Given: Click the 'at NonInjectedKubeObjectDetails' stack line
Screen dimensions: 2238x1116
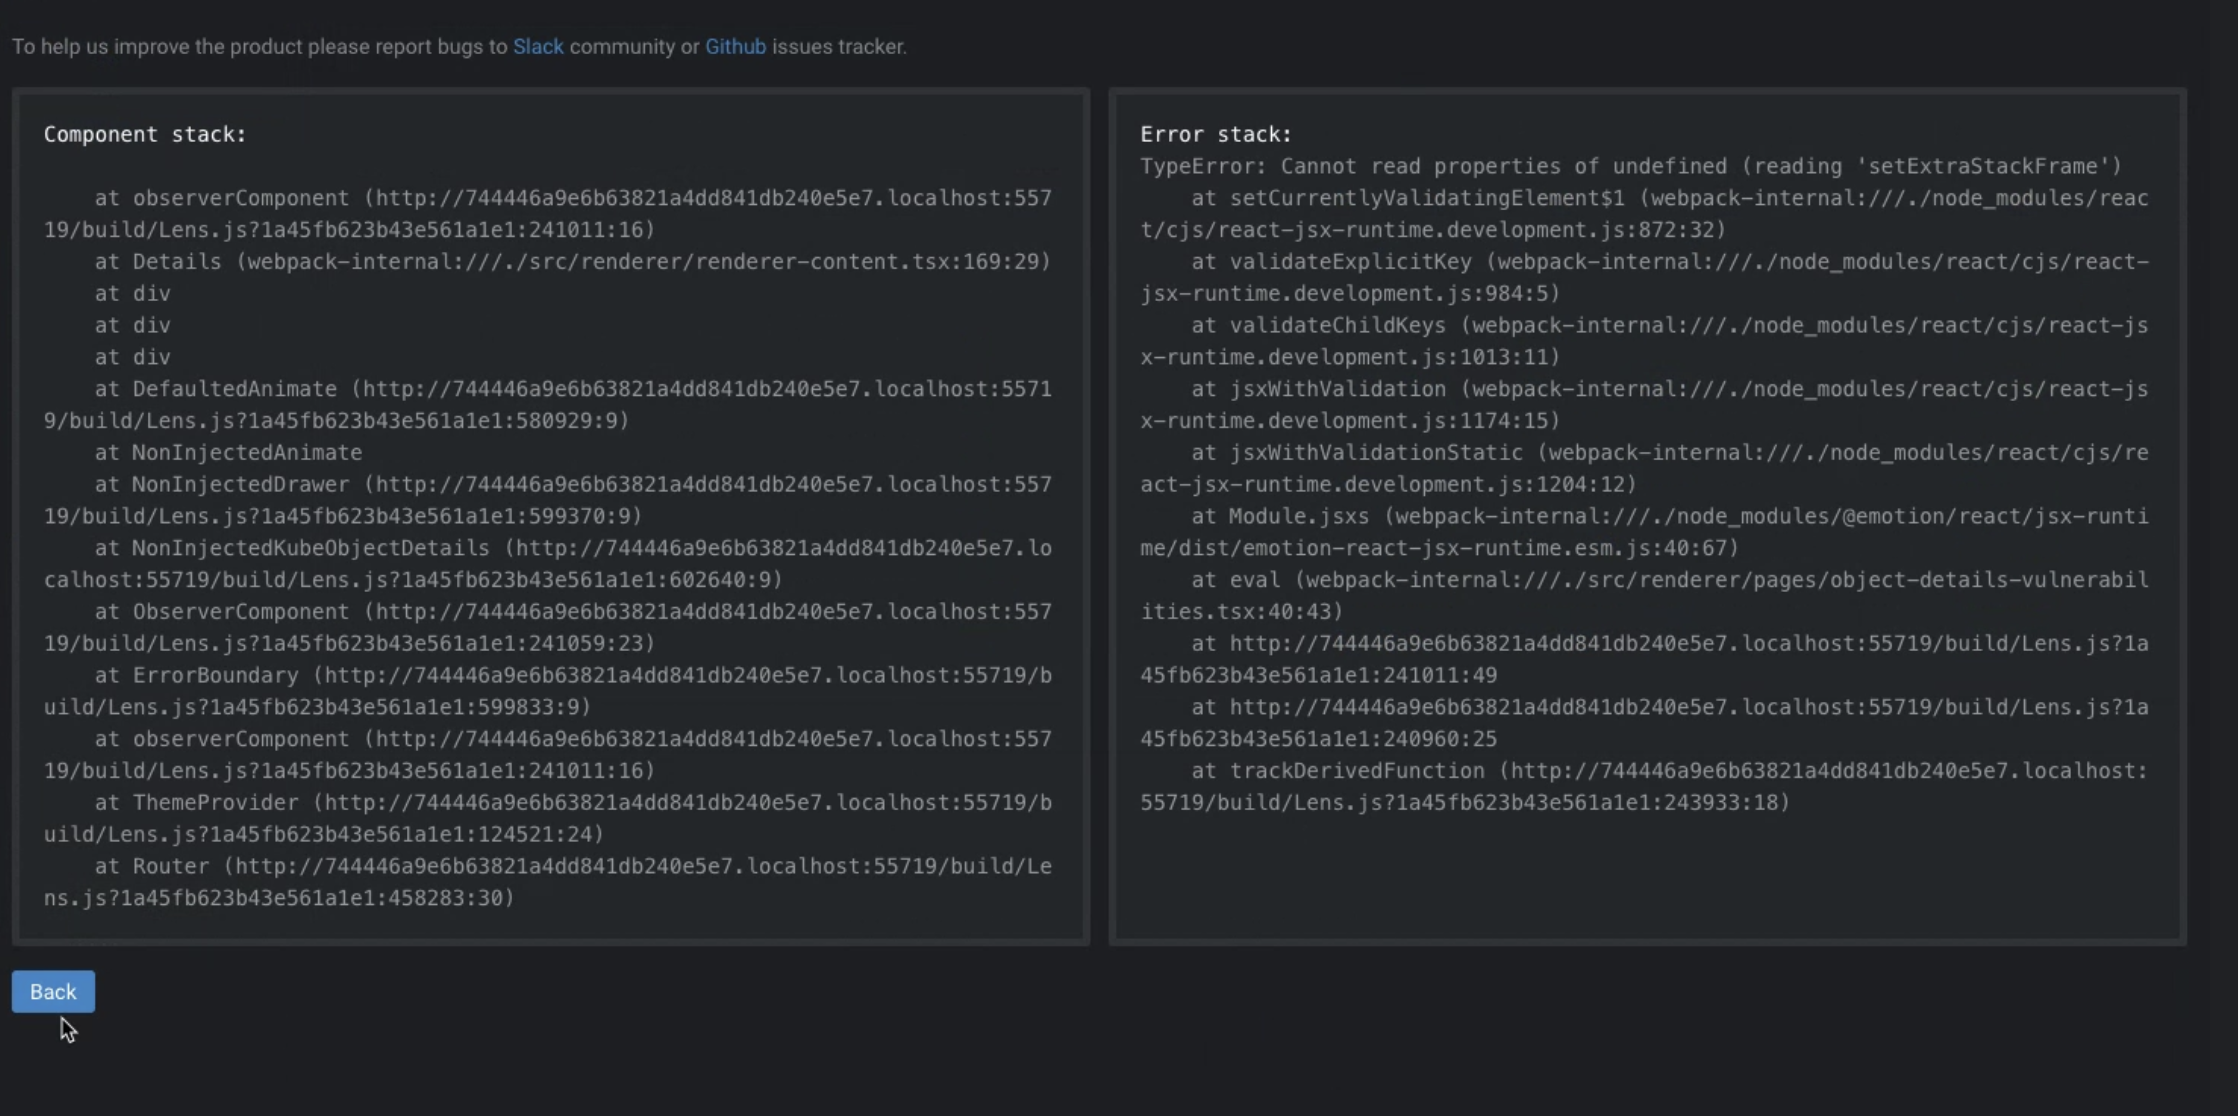Looking at the screenshot, I should (x=548, y=564).
